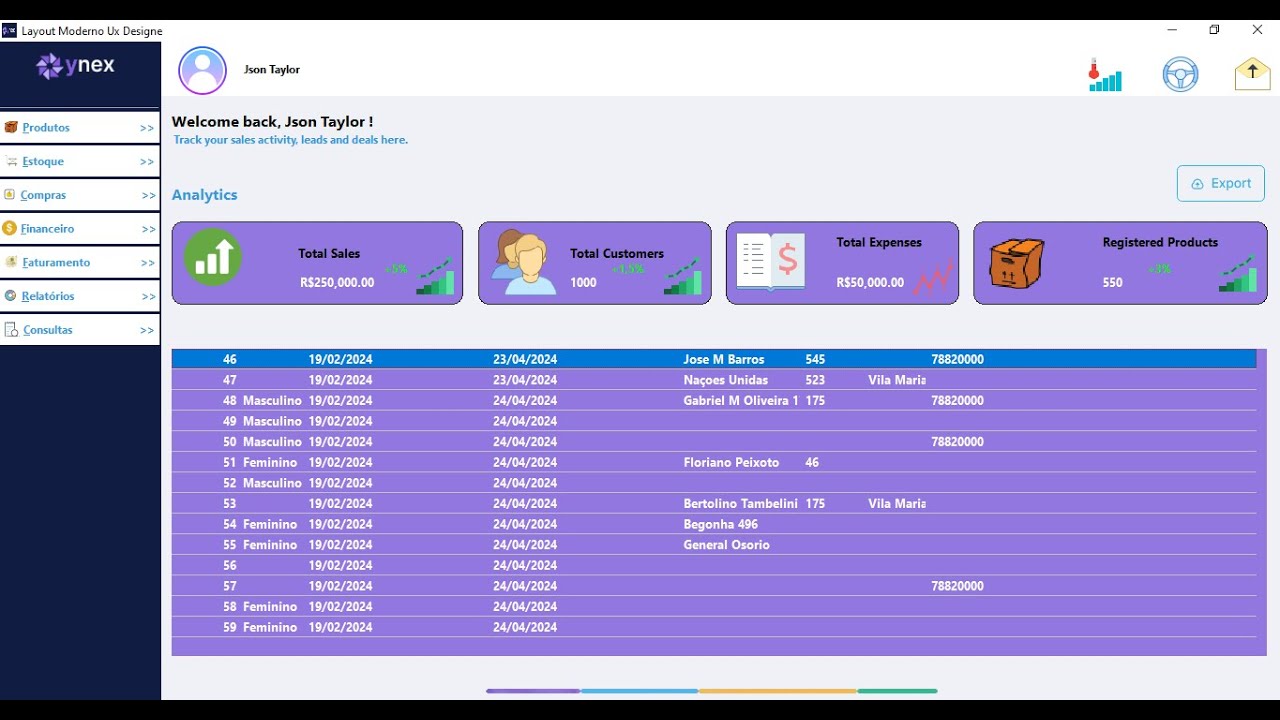
Task: Open the Estoque menu item
Action: click(x=80, y=161)
